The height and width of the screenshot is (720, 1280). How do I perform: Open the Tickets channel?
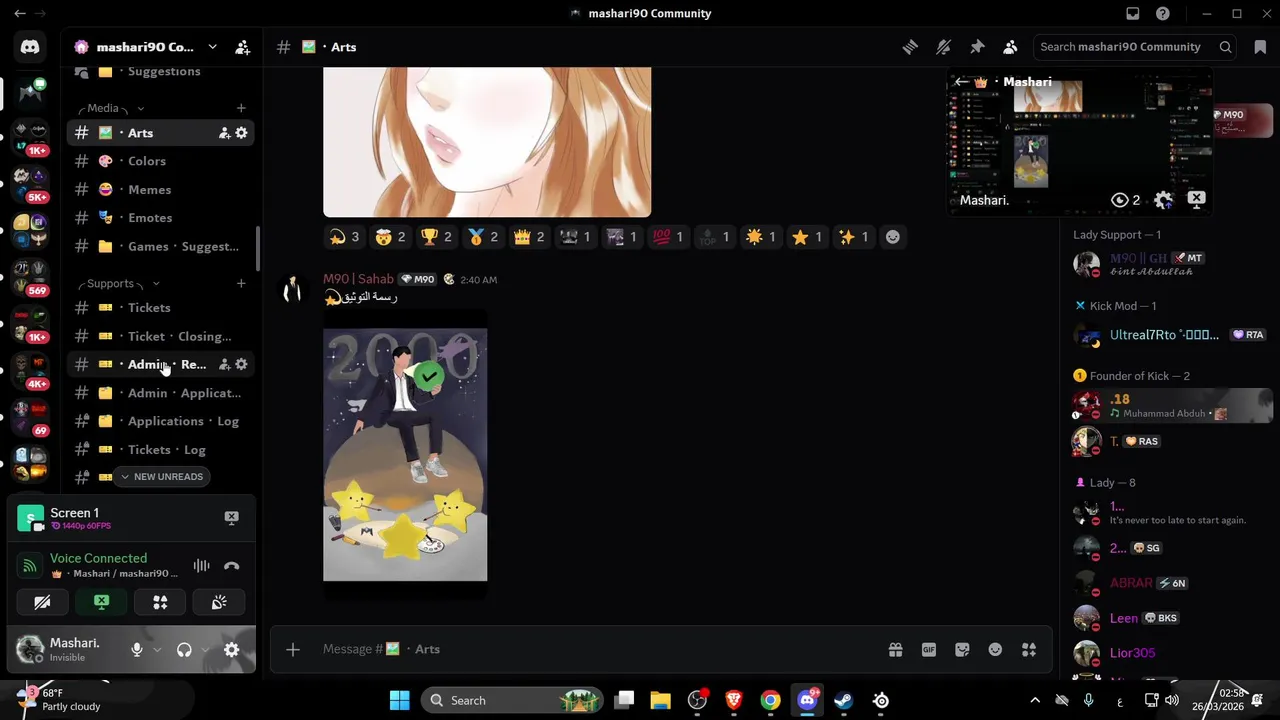160,308
